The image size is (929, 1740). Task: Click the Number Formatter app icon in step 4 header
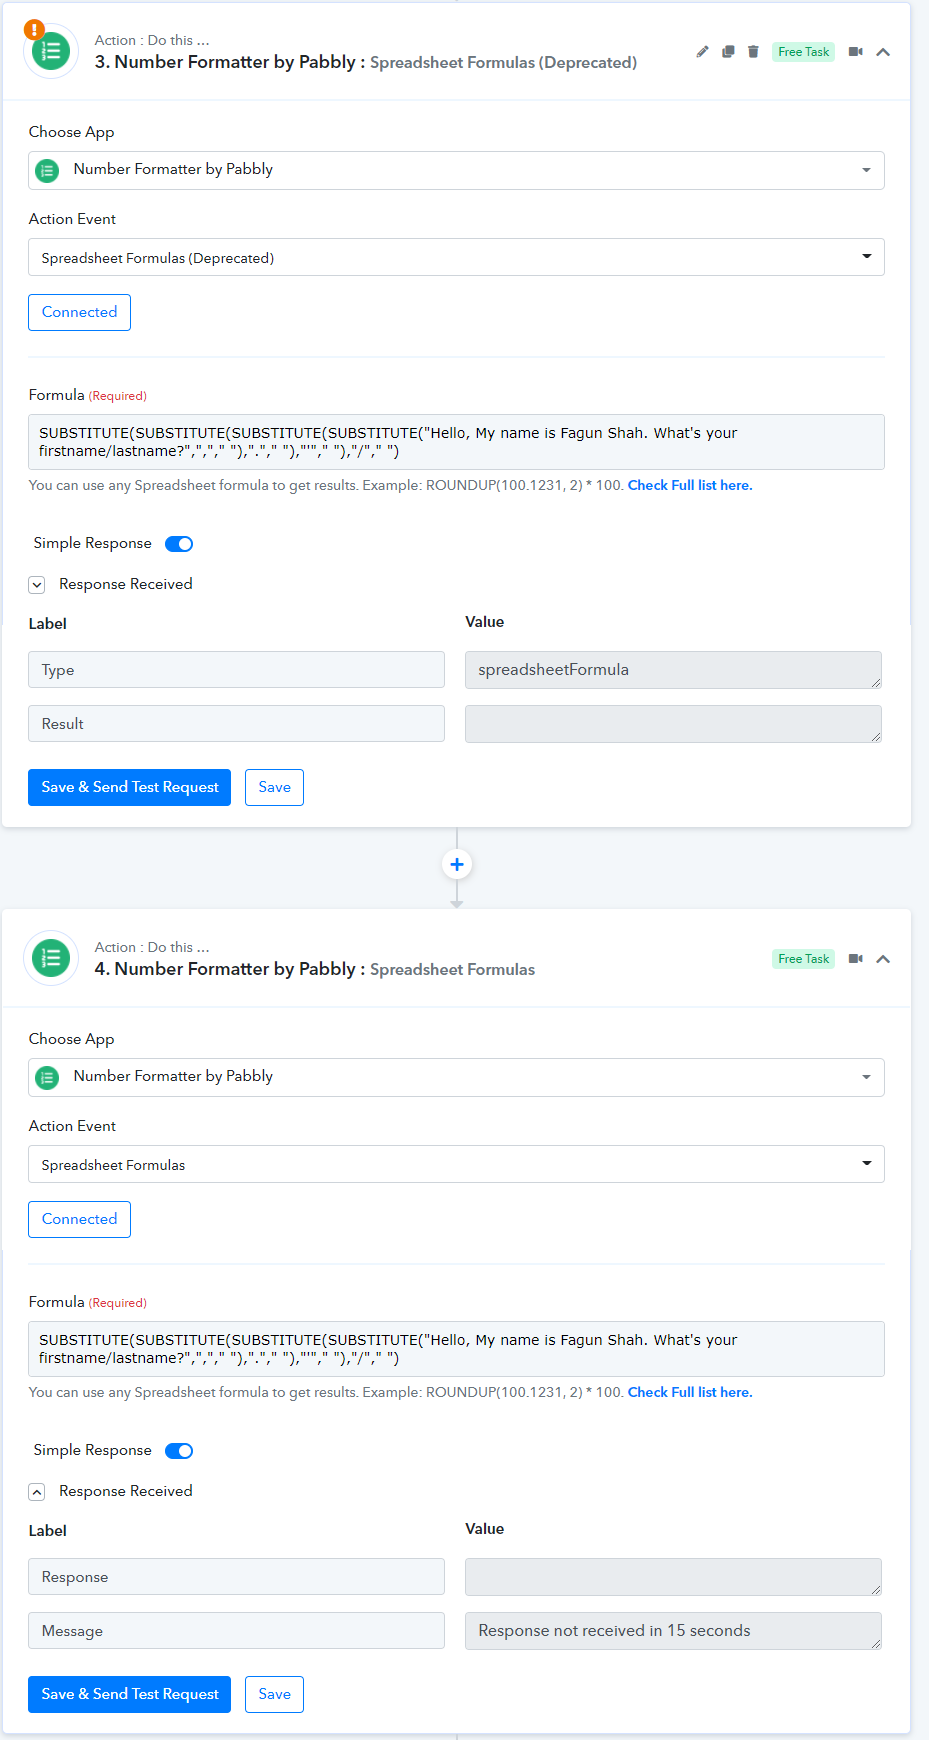(51, 958)
